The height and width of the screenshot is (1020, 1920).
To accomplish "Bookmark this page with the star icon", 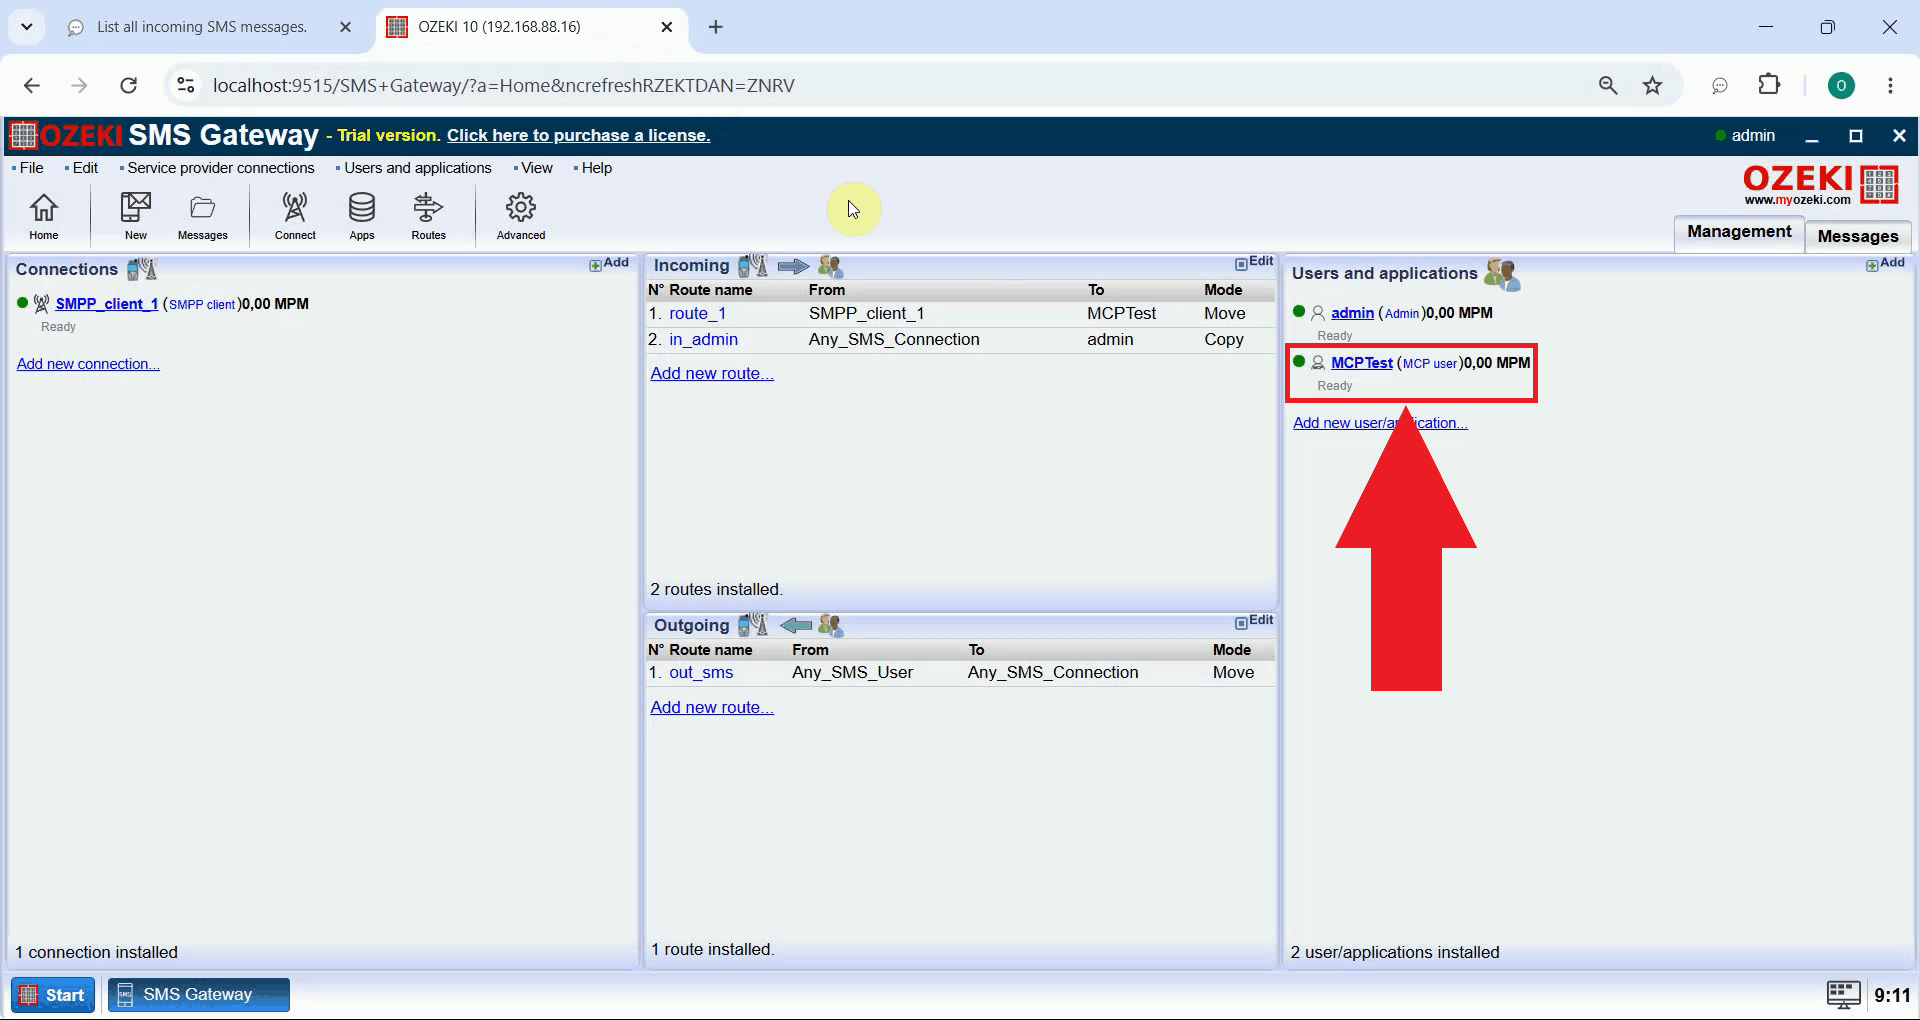I will 1652,86.
